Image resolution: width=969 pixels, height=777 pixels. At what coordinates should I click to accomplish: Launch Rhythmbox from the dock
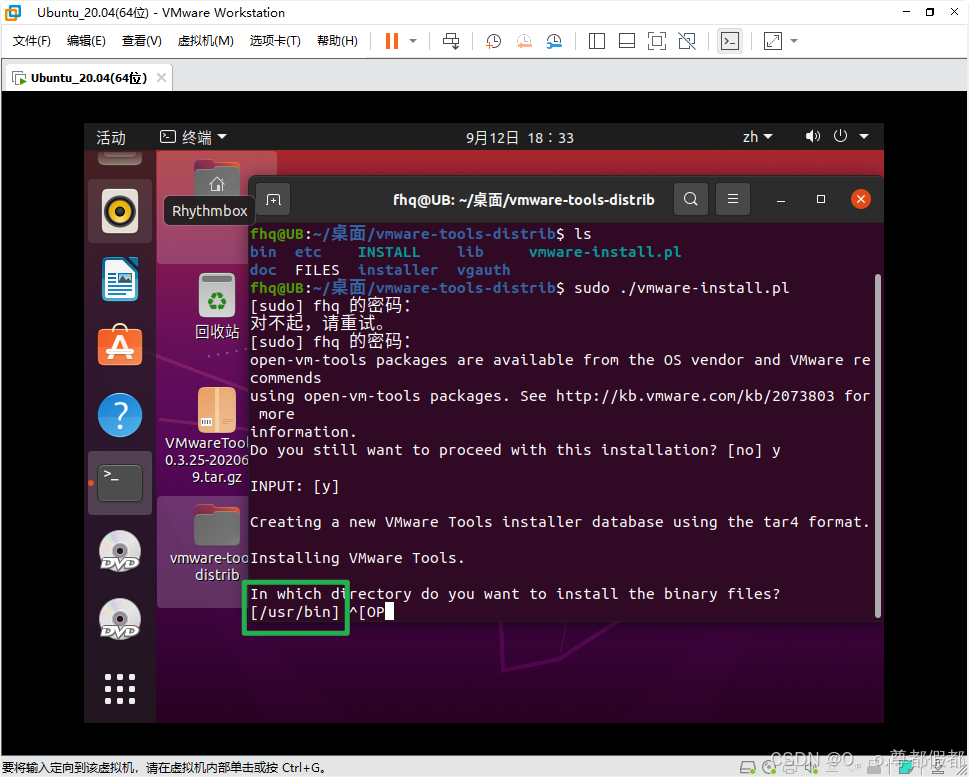120,211
